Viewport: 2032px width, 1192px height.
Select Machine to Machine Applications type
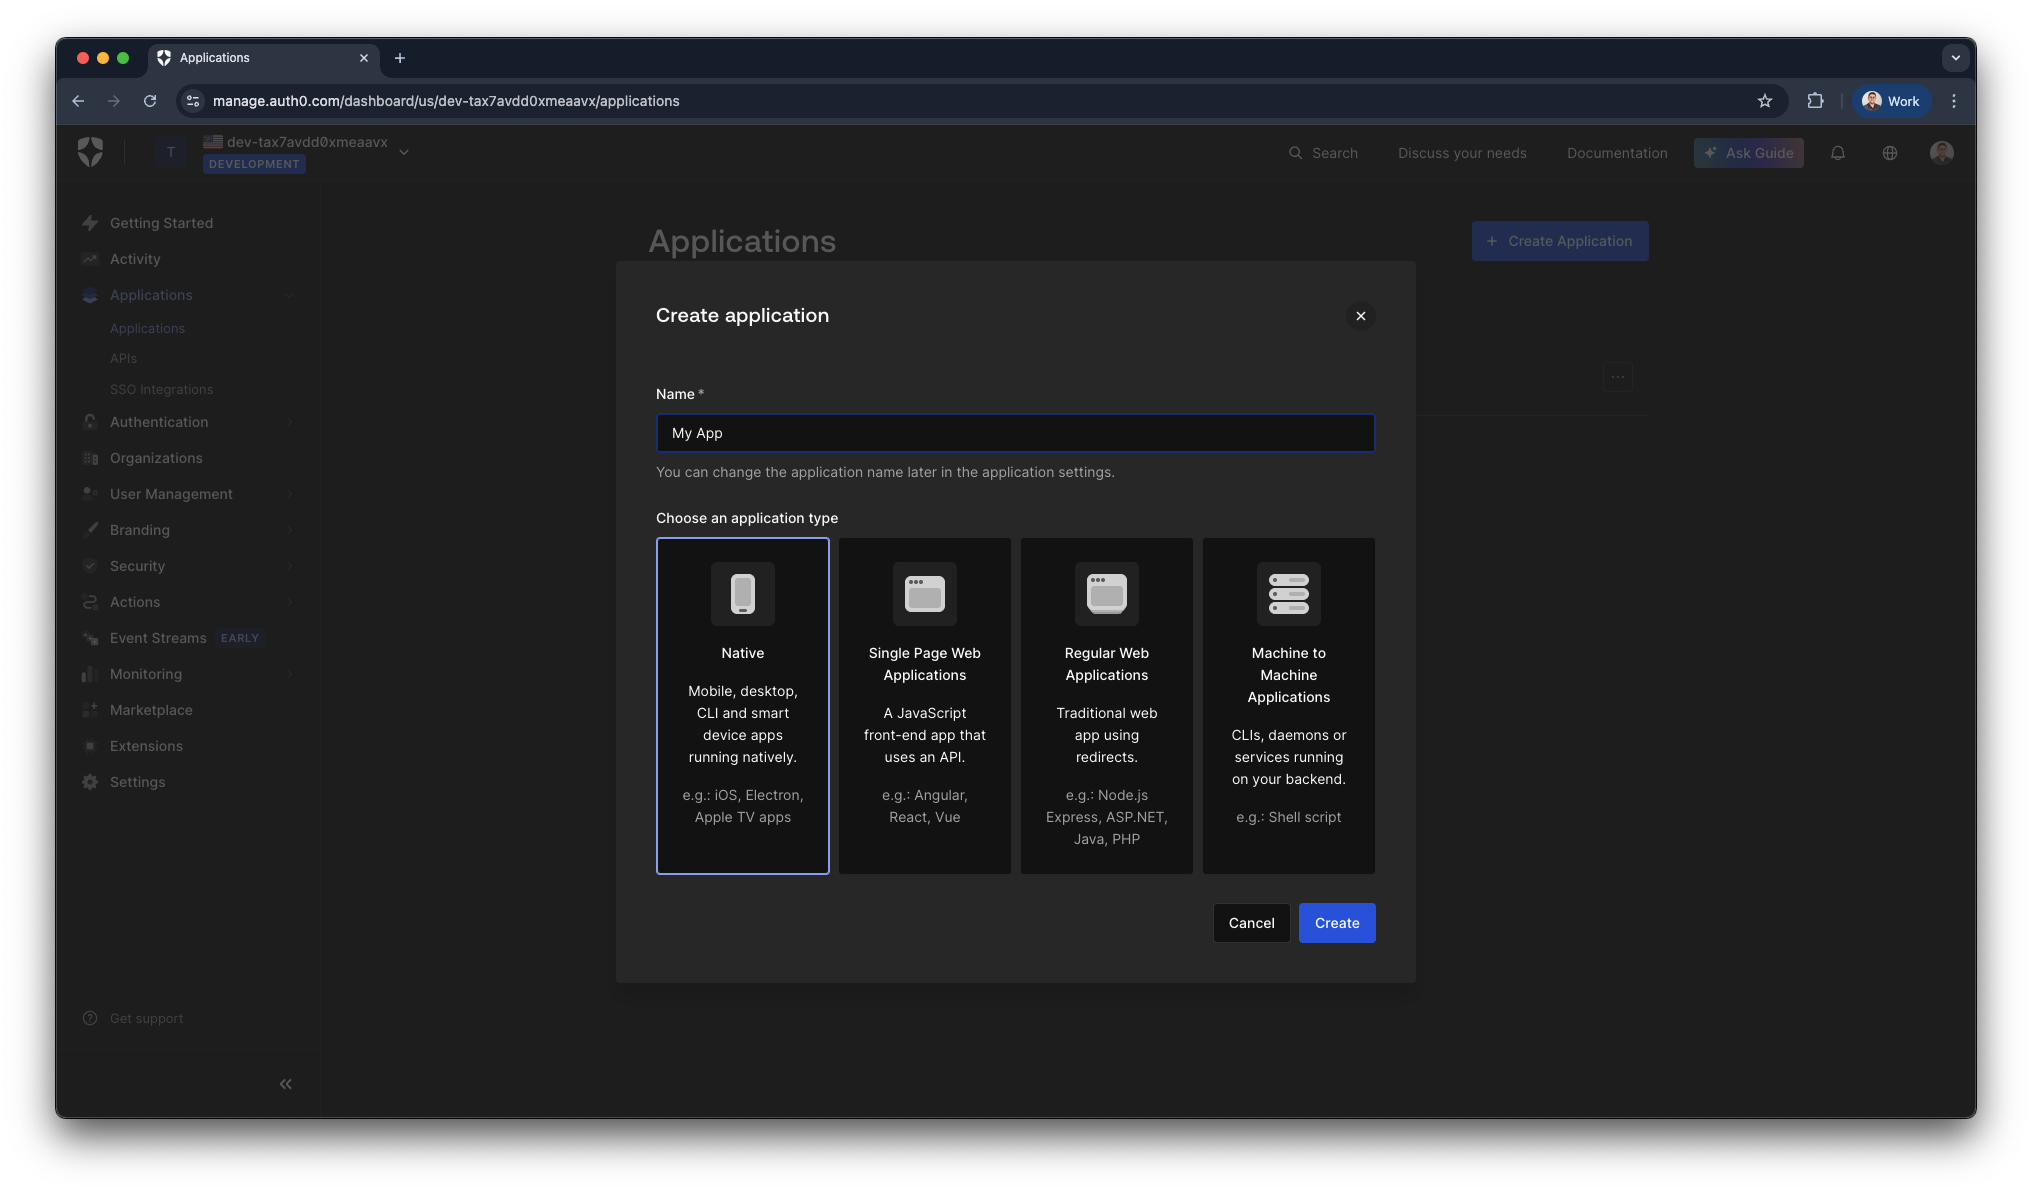1288,705
